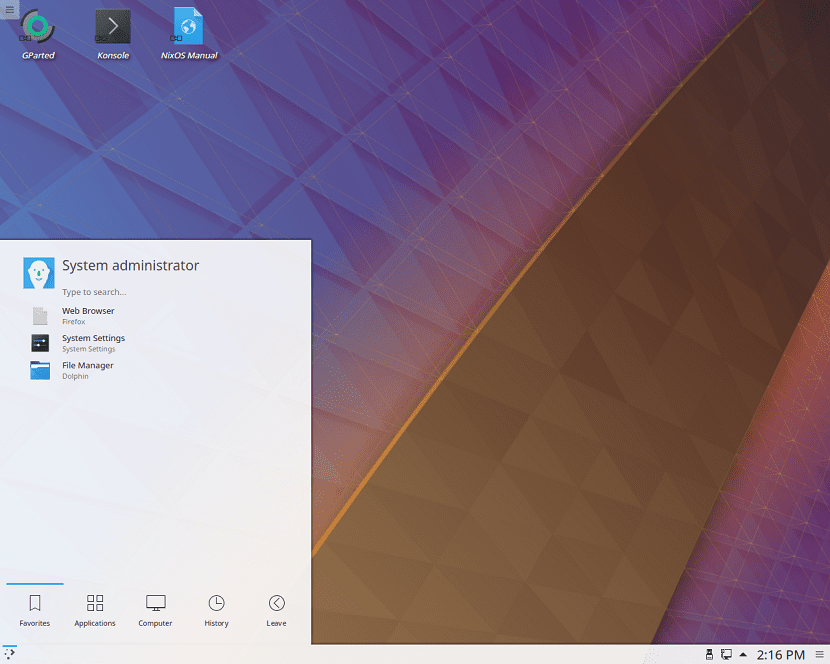The height and width of the screenshot is (664, 830).
Task: Select the Leave tab
Action: 277,610
